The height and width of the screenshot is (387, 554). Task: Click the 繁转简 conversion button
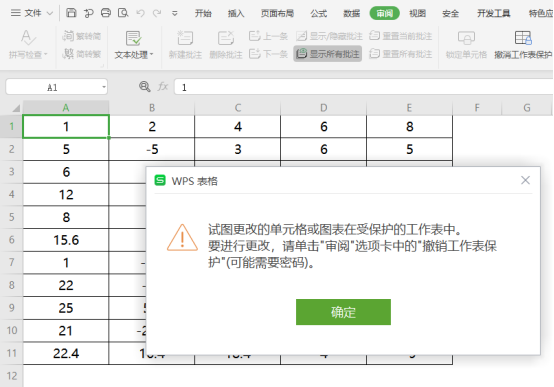82,36
